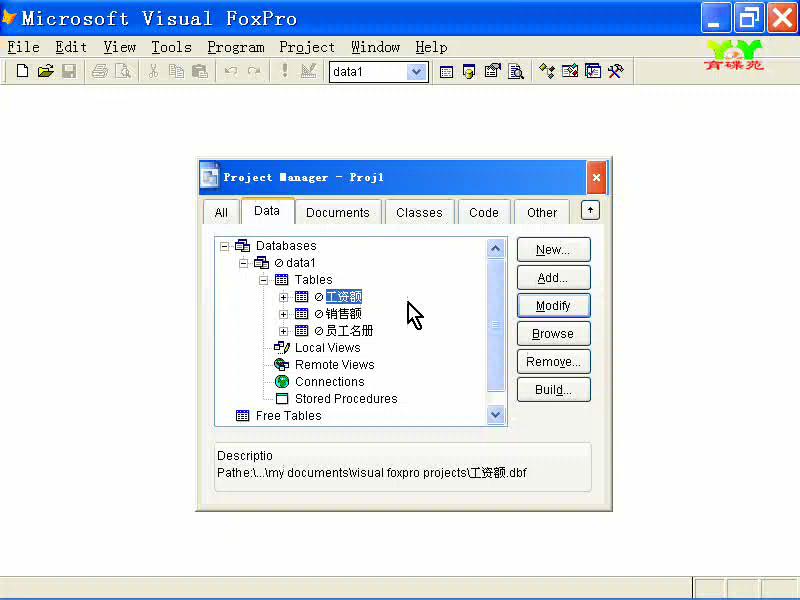Image resolution: width=800 pixels, height=600 pixels.
Task: Expand the 员工名册 table node
Action: pyautogui.click(x=283, y=331)
